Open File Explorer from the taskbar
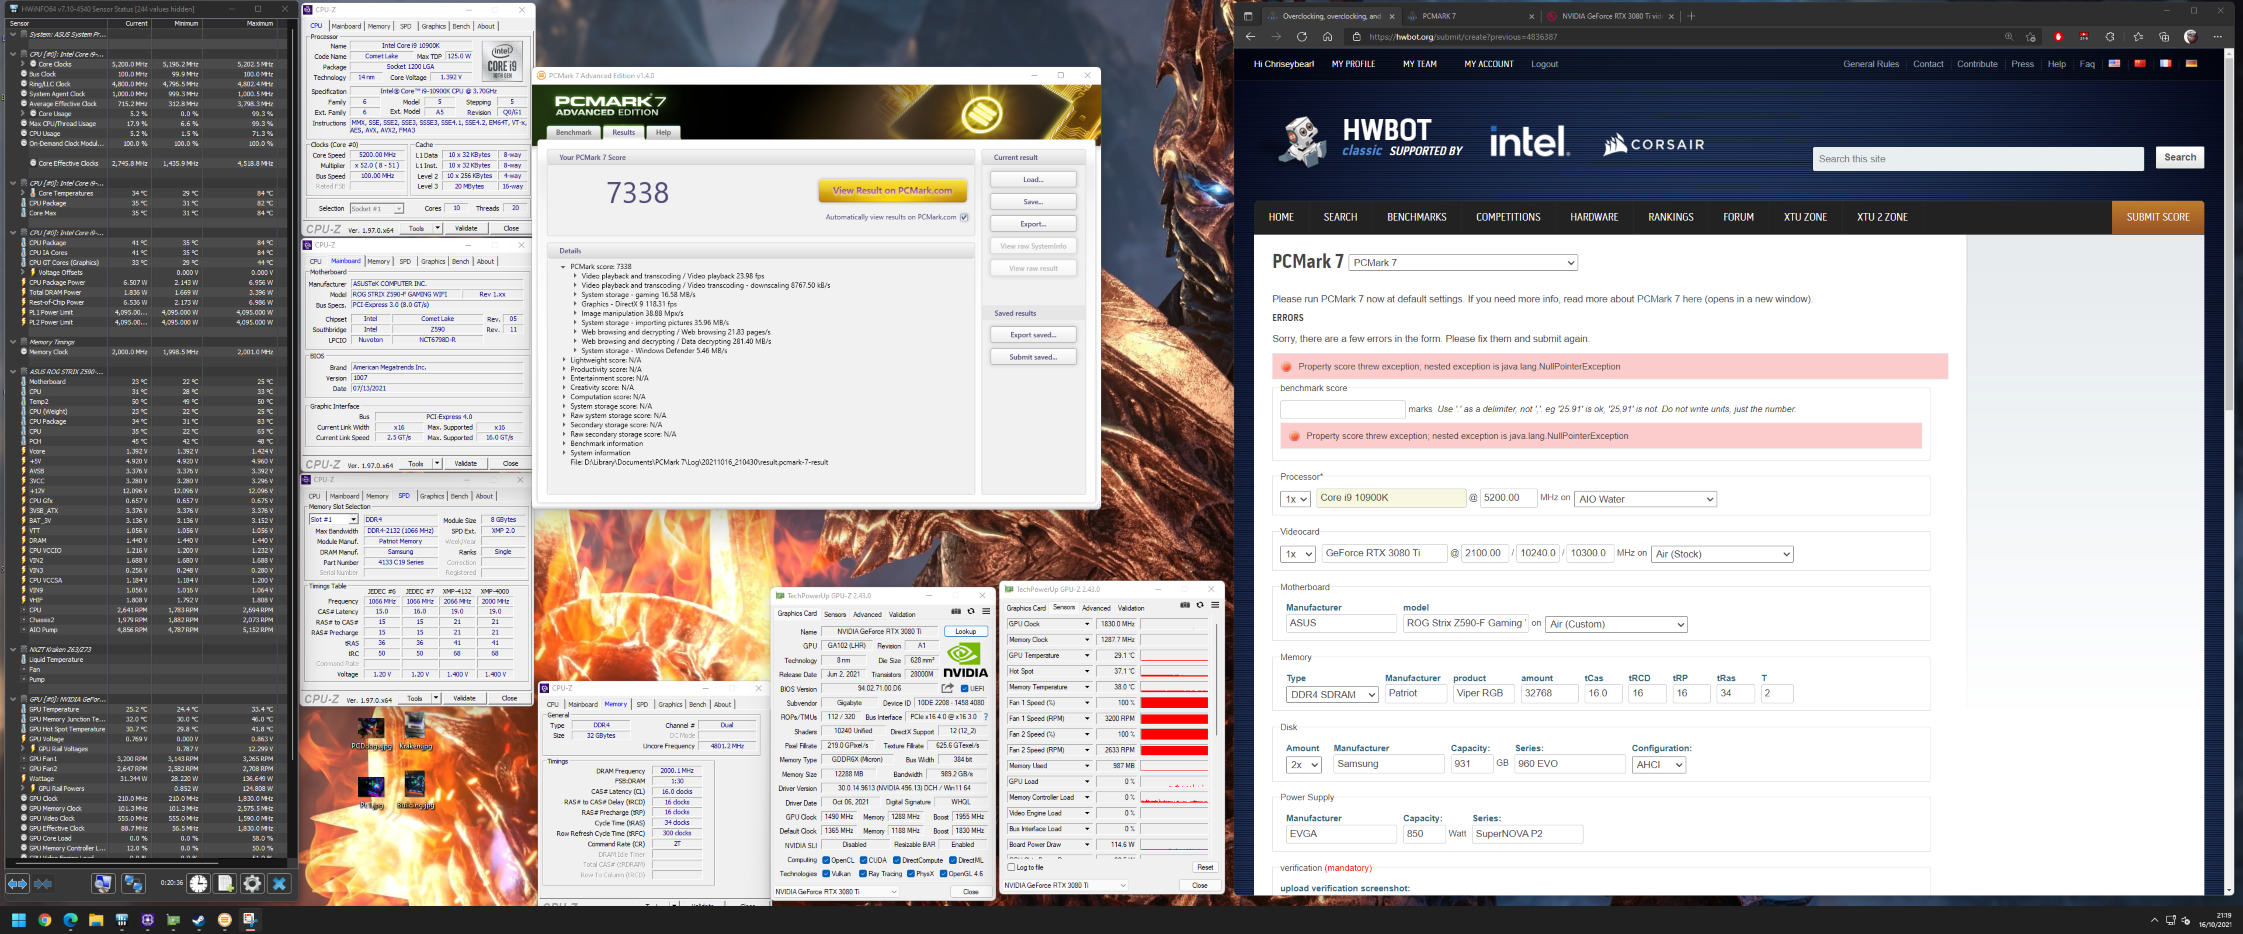 (96, 920)
